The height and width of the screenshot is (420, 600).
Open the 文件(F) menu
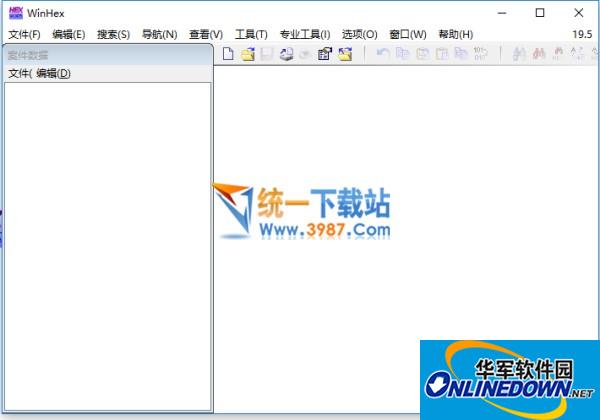(x=24, y=34)
